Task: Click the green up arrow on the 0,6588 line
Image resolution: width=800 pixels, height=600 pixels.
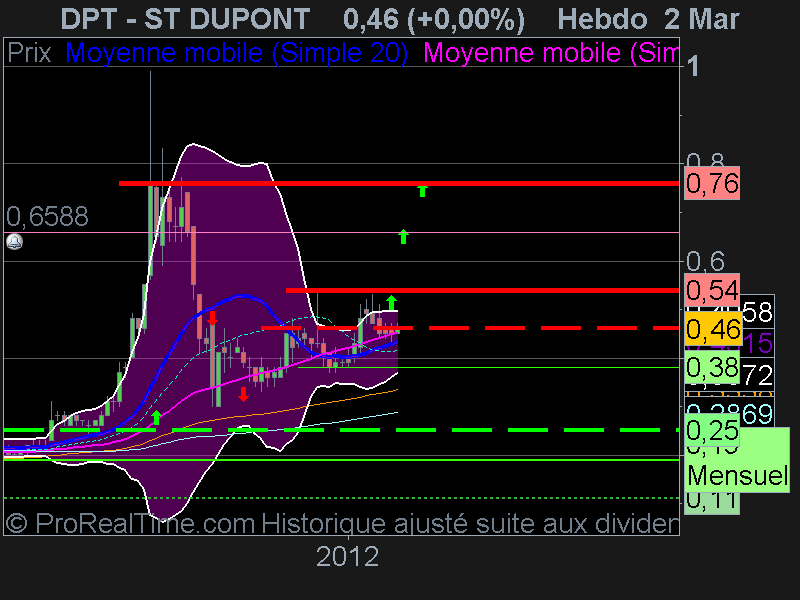Action: (x=403, y=236)
